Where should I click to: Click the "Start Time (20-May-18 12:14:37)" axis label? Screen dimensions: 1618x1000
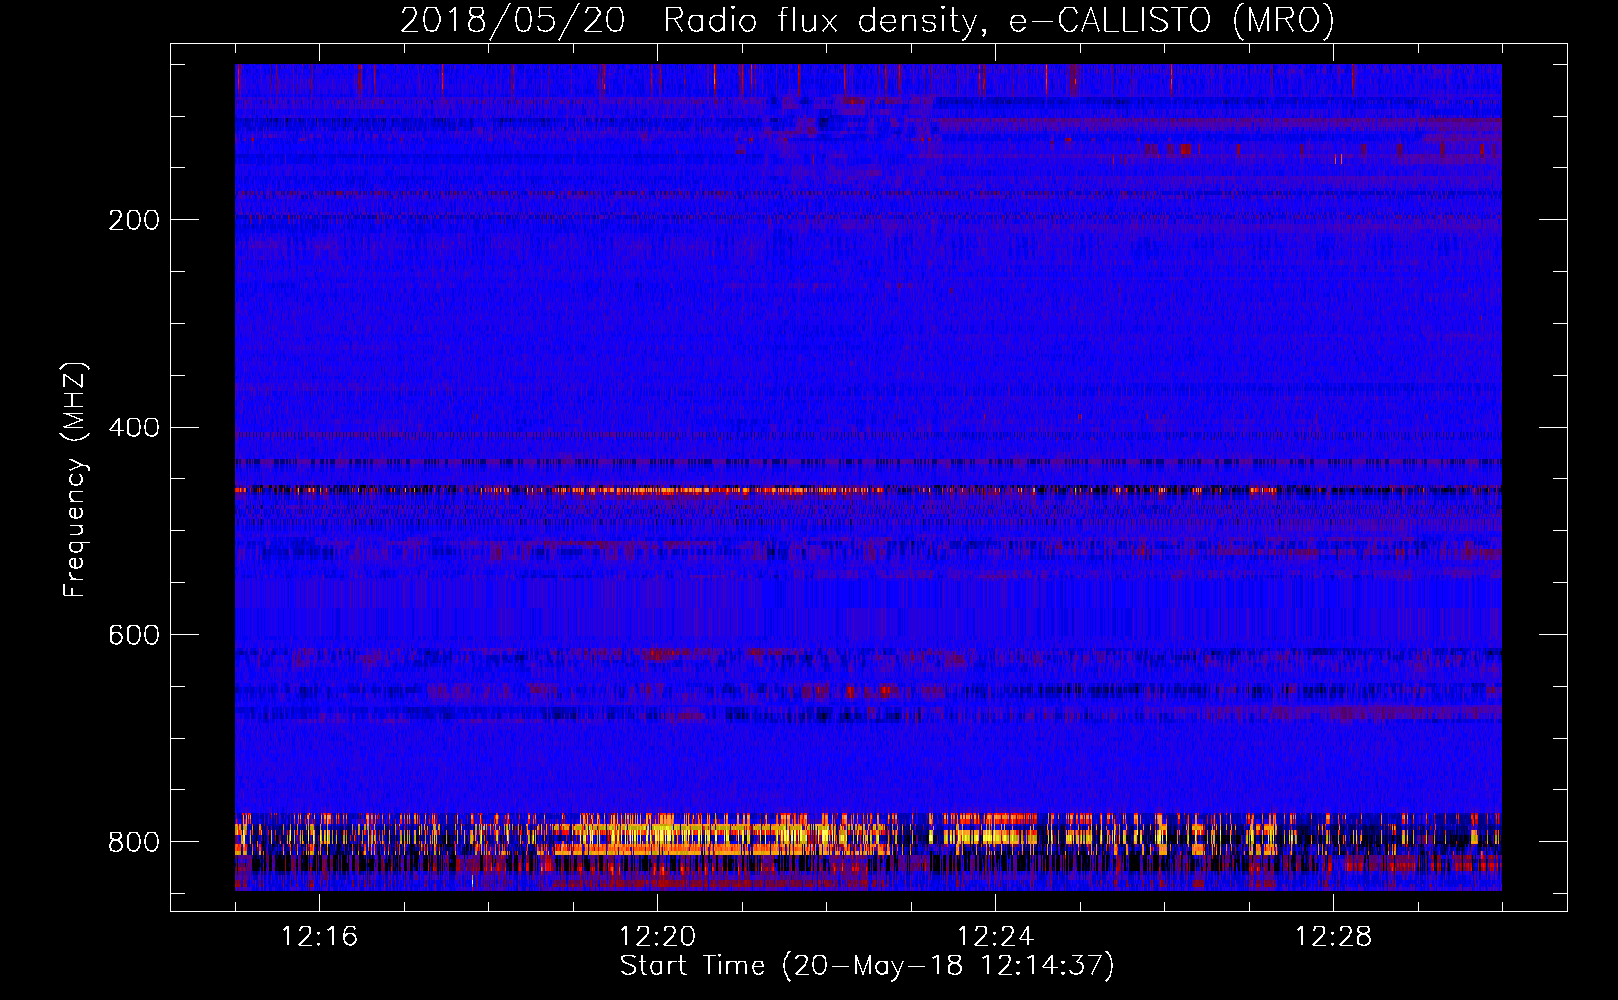[867, 966]
